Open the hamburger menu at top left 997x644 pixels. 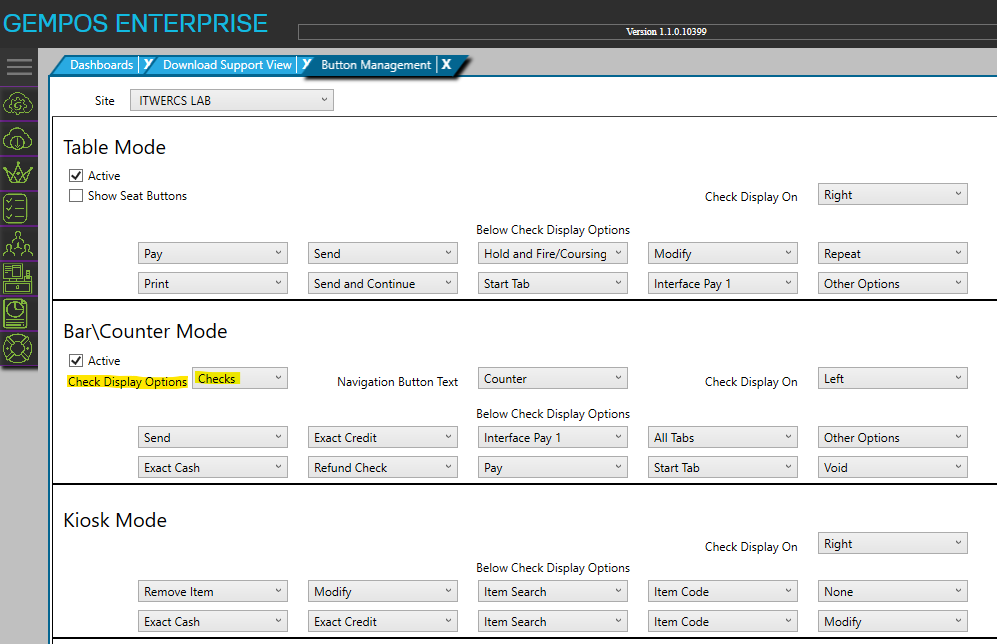[20, 67]
